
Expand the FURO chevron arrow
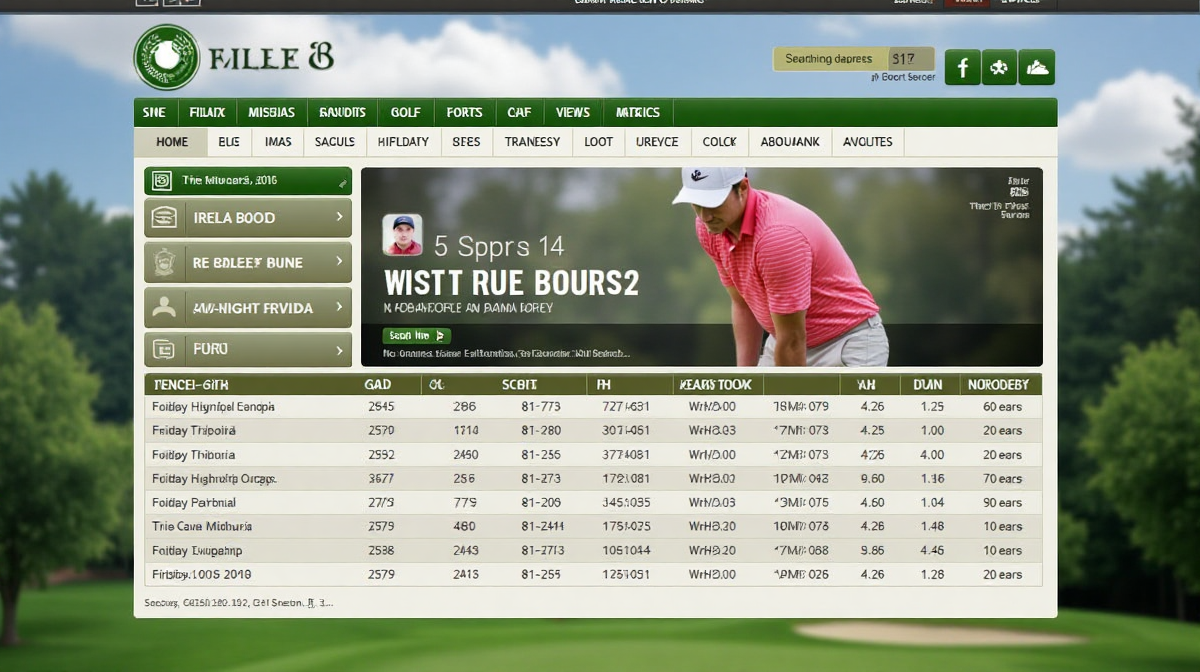click(339, 350)
